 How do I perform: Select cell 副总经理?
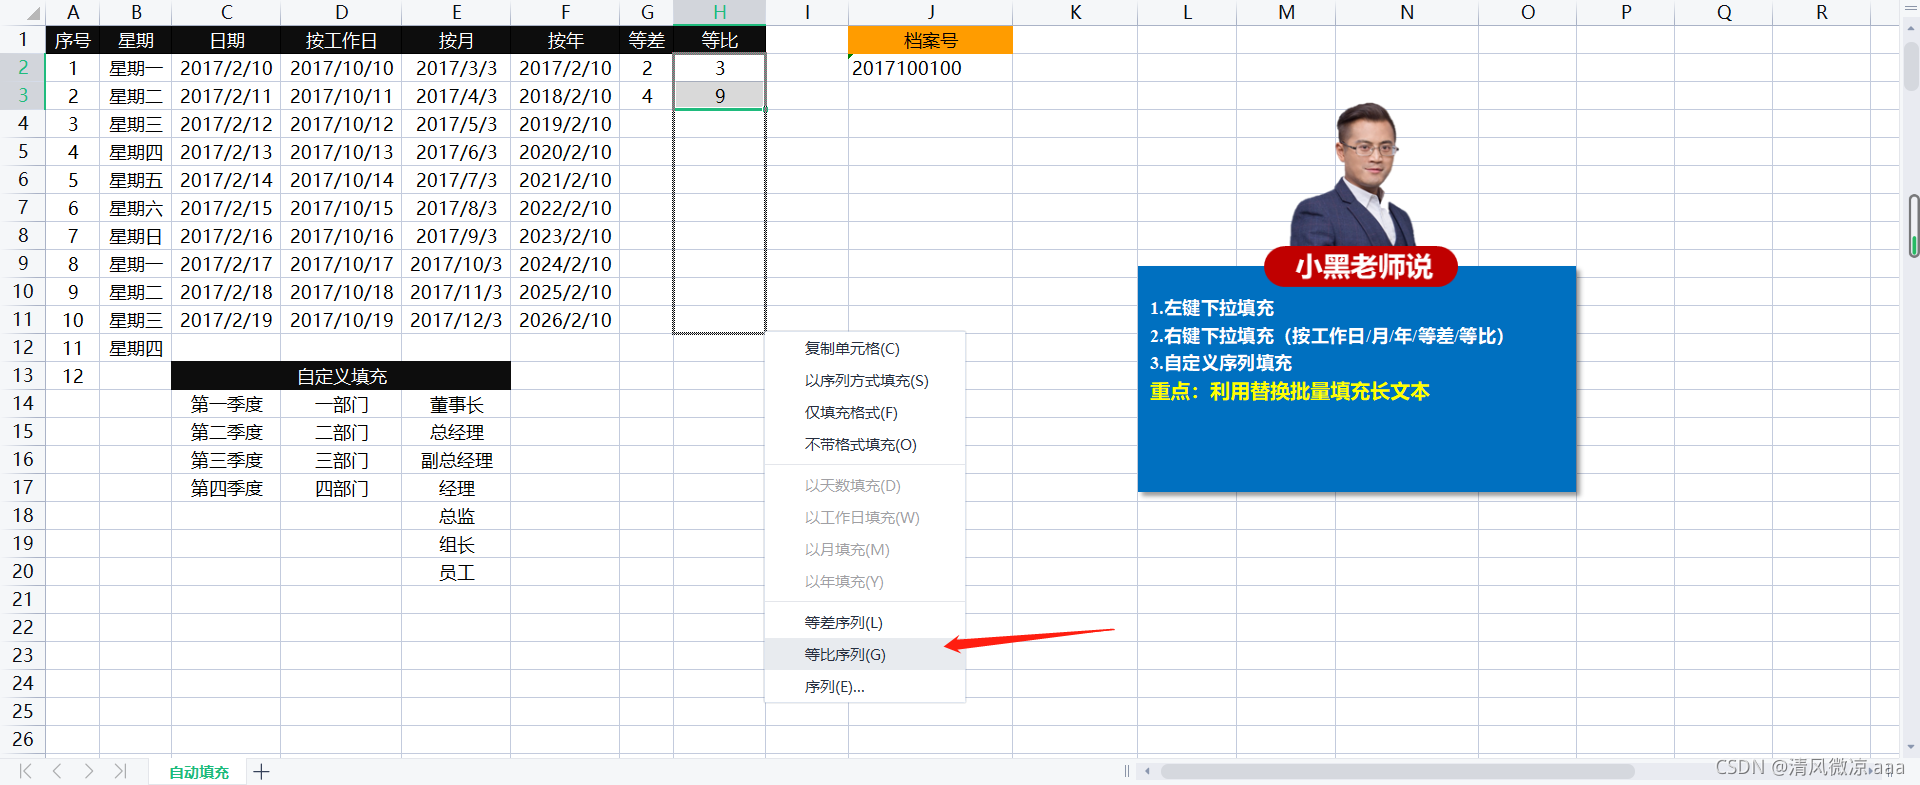(x=456, y=460)
